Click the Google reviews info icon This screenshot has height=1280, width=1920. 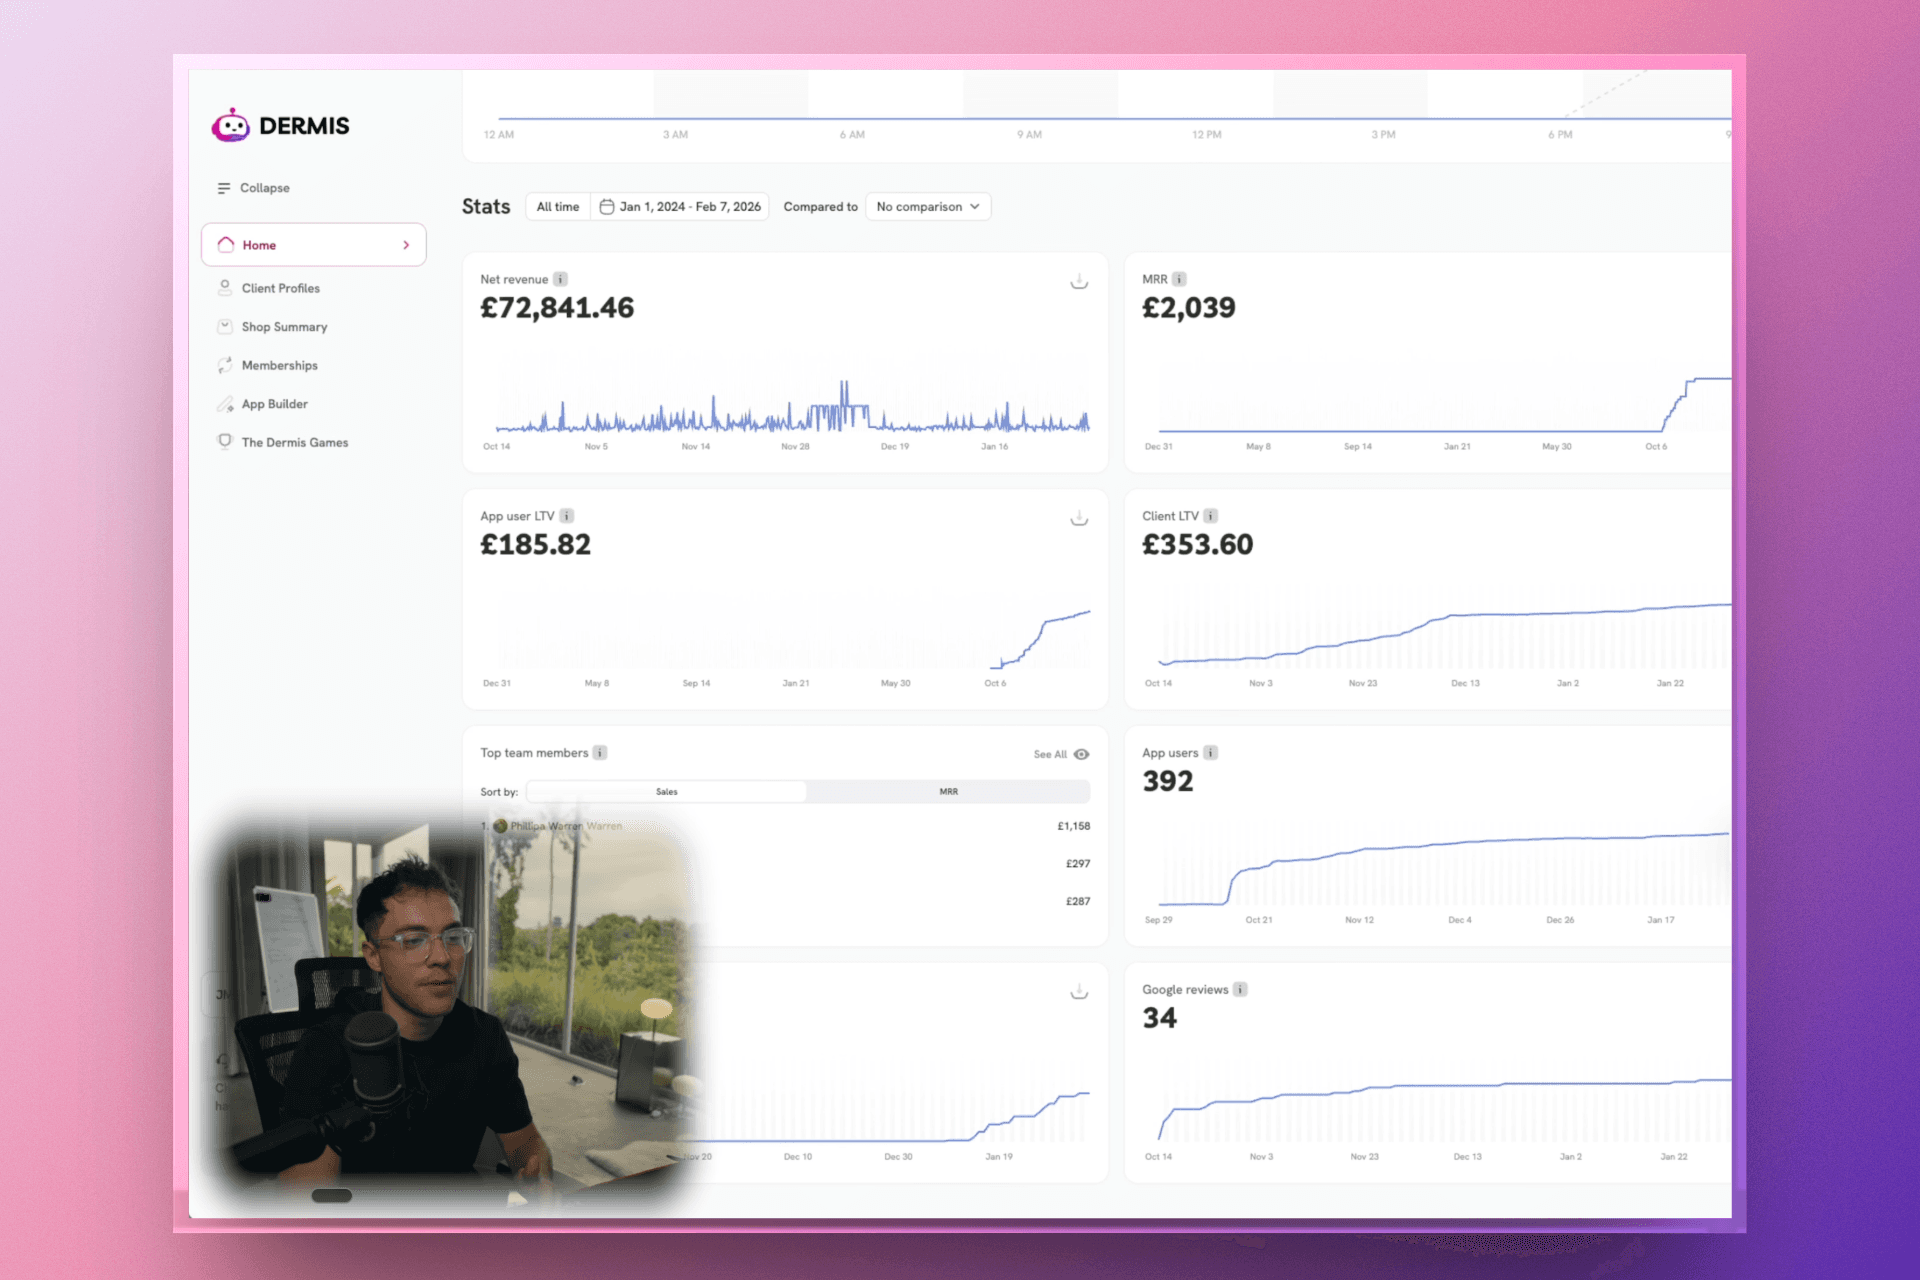(x=1240, y=989)
